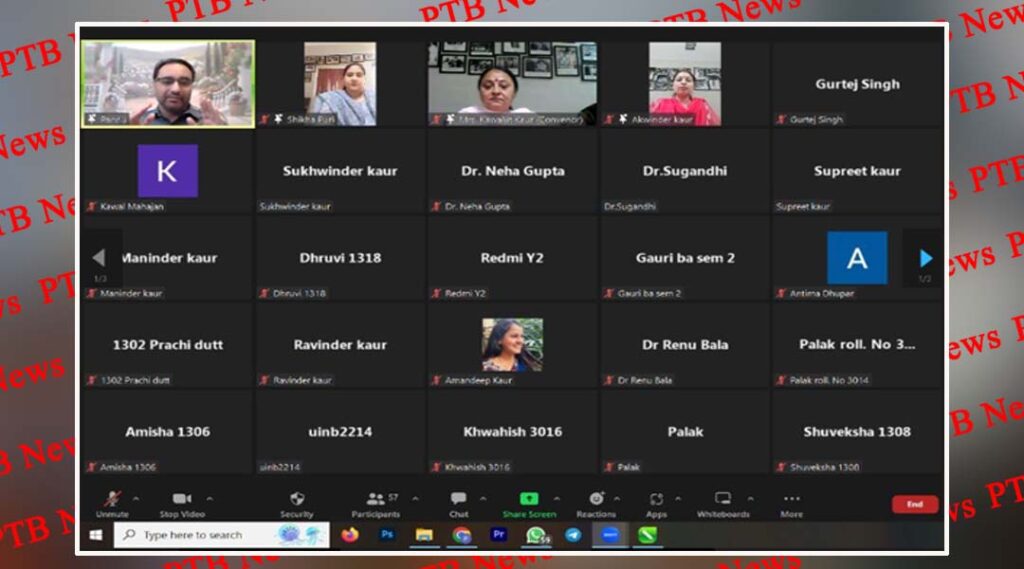Open the Participants panel
1024x569 pixels.
376,504
